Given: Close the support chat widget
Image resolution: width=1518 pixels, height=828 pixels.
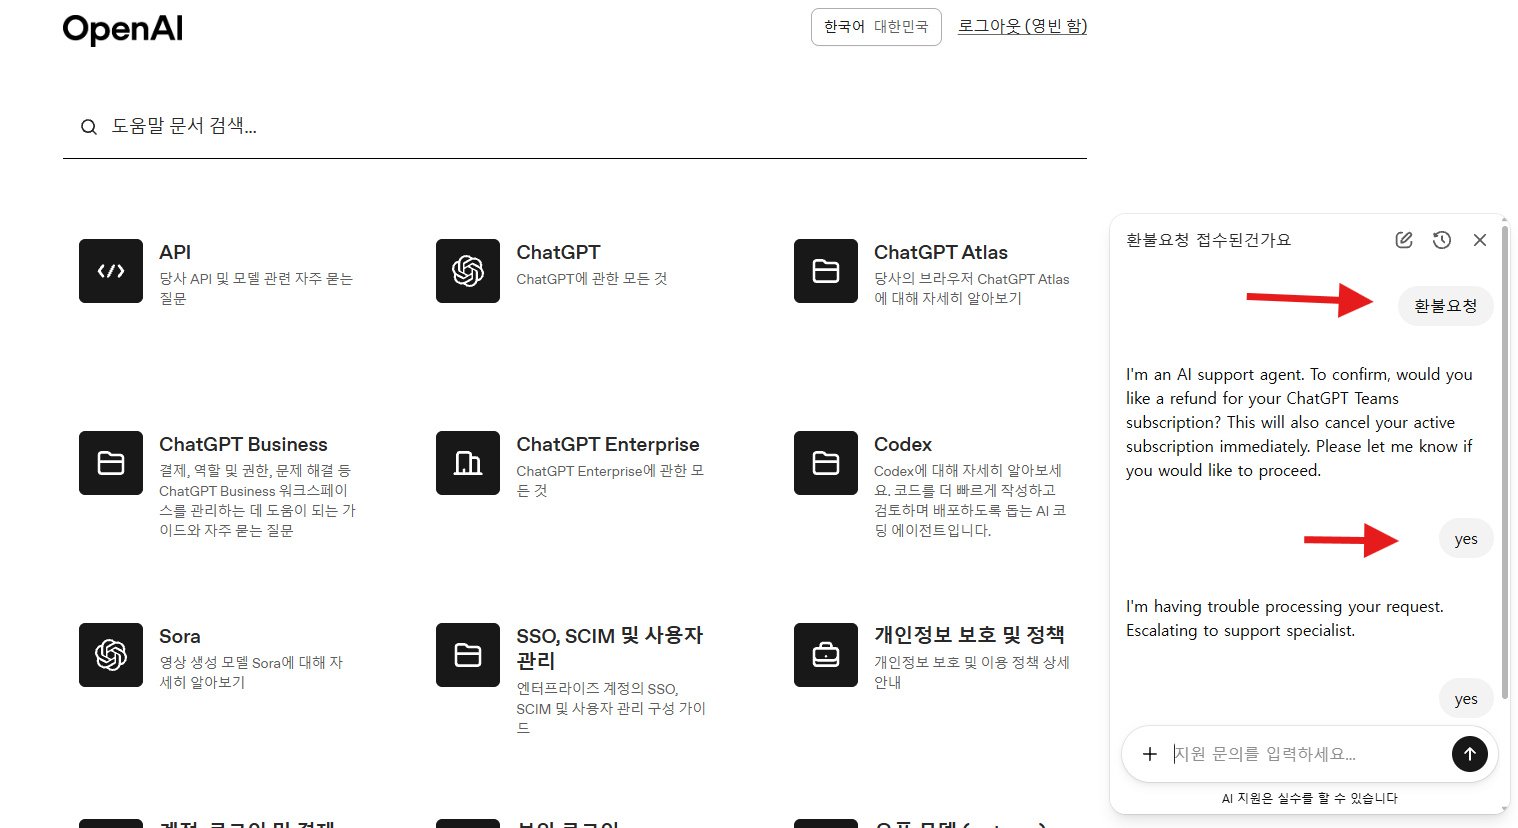Looking at the screenshot, I should [1480, 240].
